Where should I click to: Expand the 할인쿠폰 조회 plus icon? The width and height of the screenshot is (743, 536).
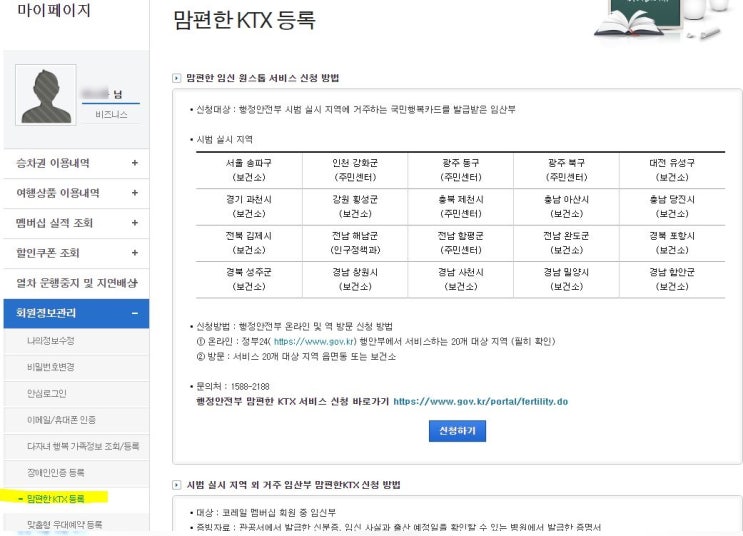[135, 253]
